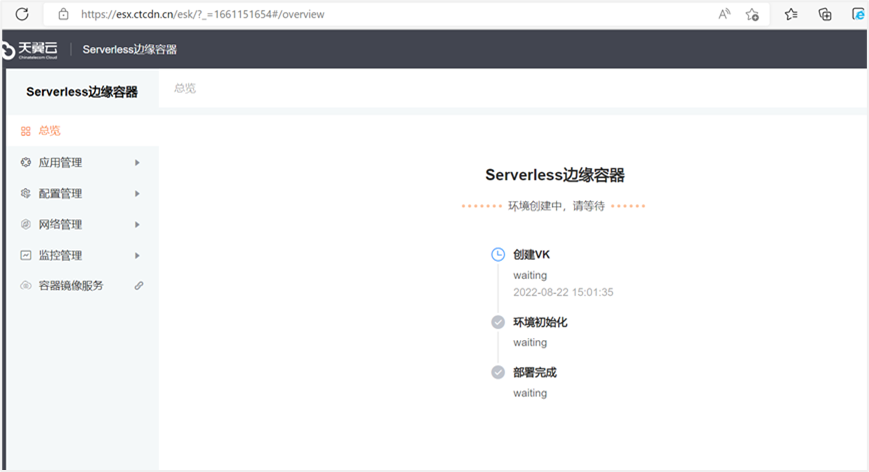Click the site lock icon in address bar
This screenshot has width=869, height=472.
click(64, 14)
